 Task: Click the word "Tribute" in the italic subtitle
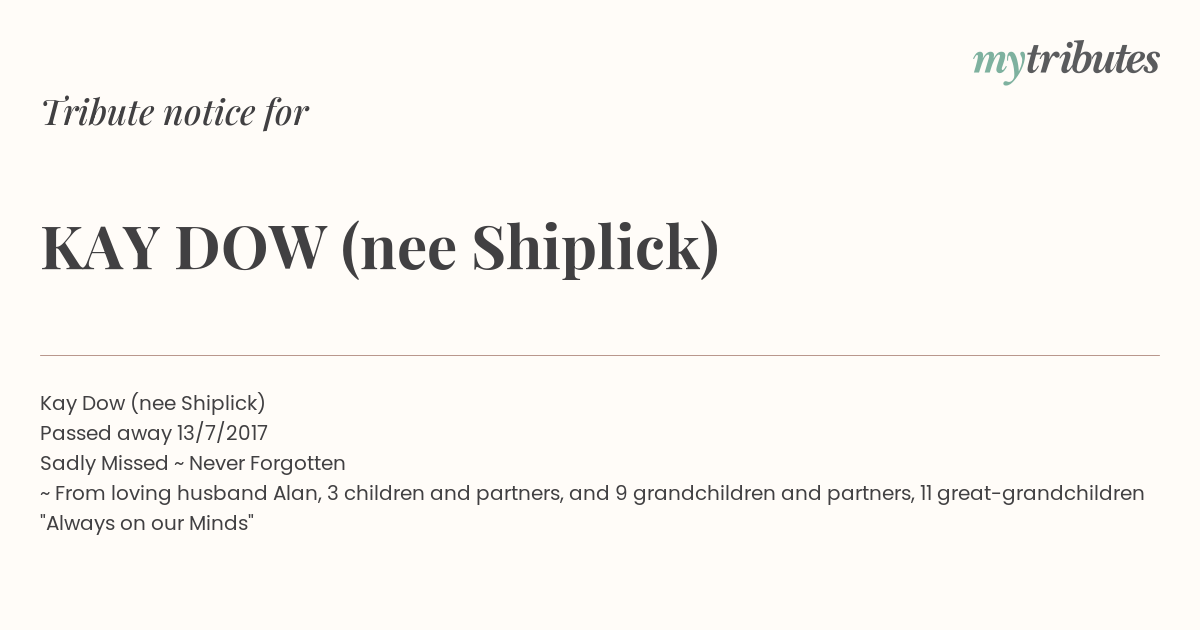[96, 113]
